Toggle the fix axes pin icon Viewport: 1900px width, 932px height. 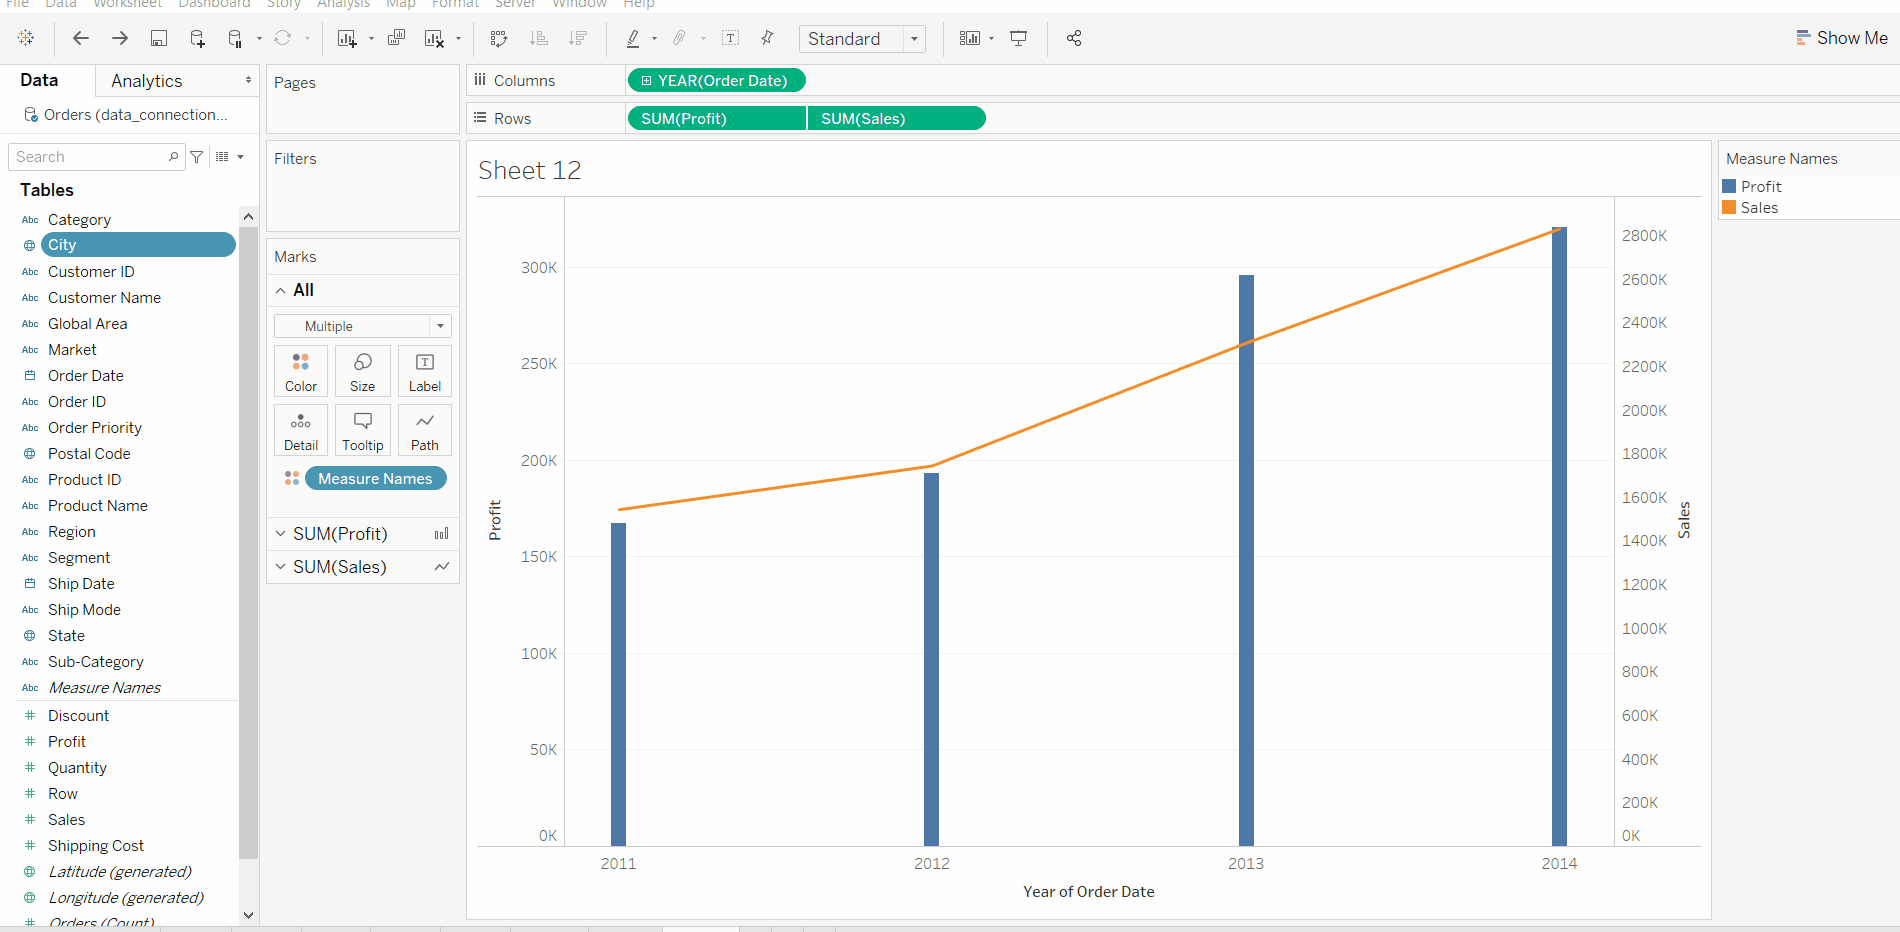[767, 38]
